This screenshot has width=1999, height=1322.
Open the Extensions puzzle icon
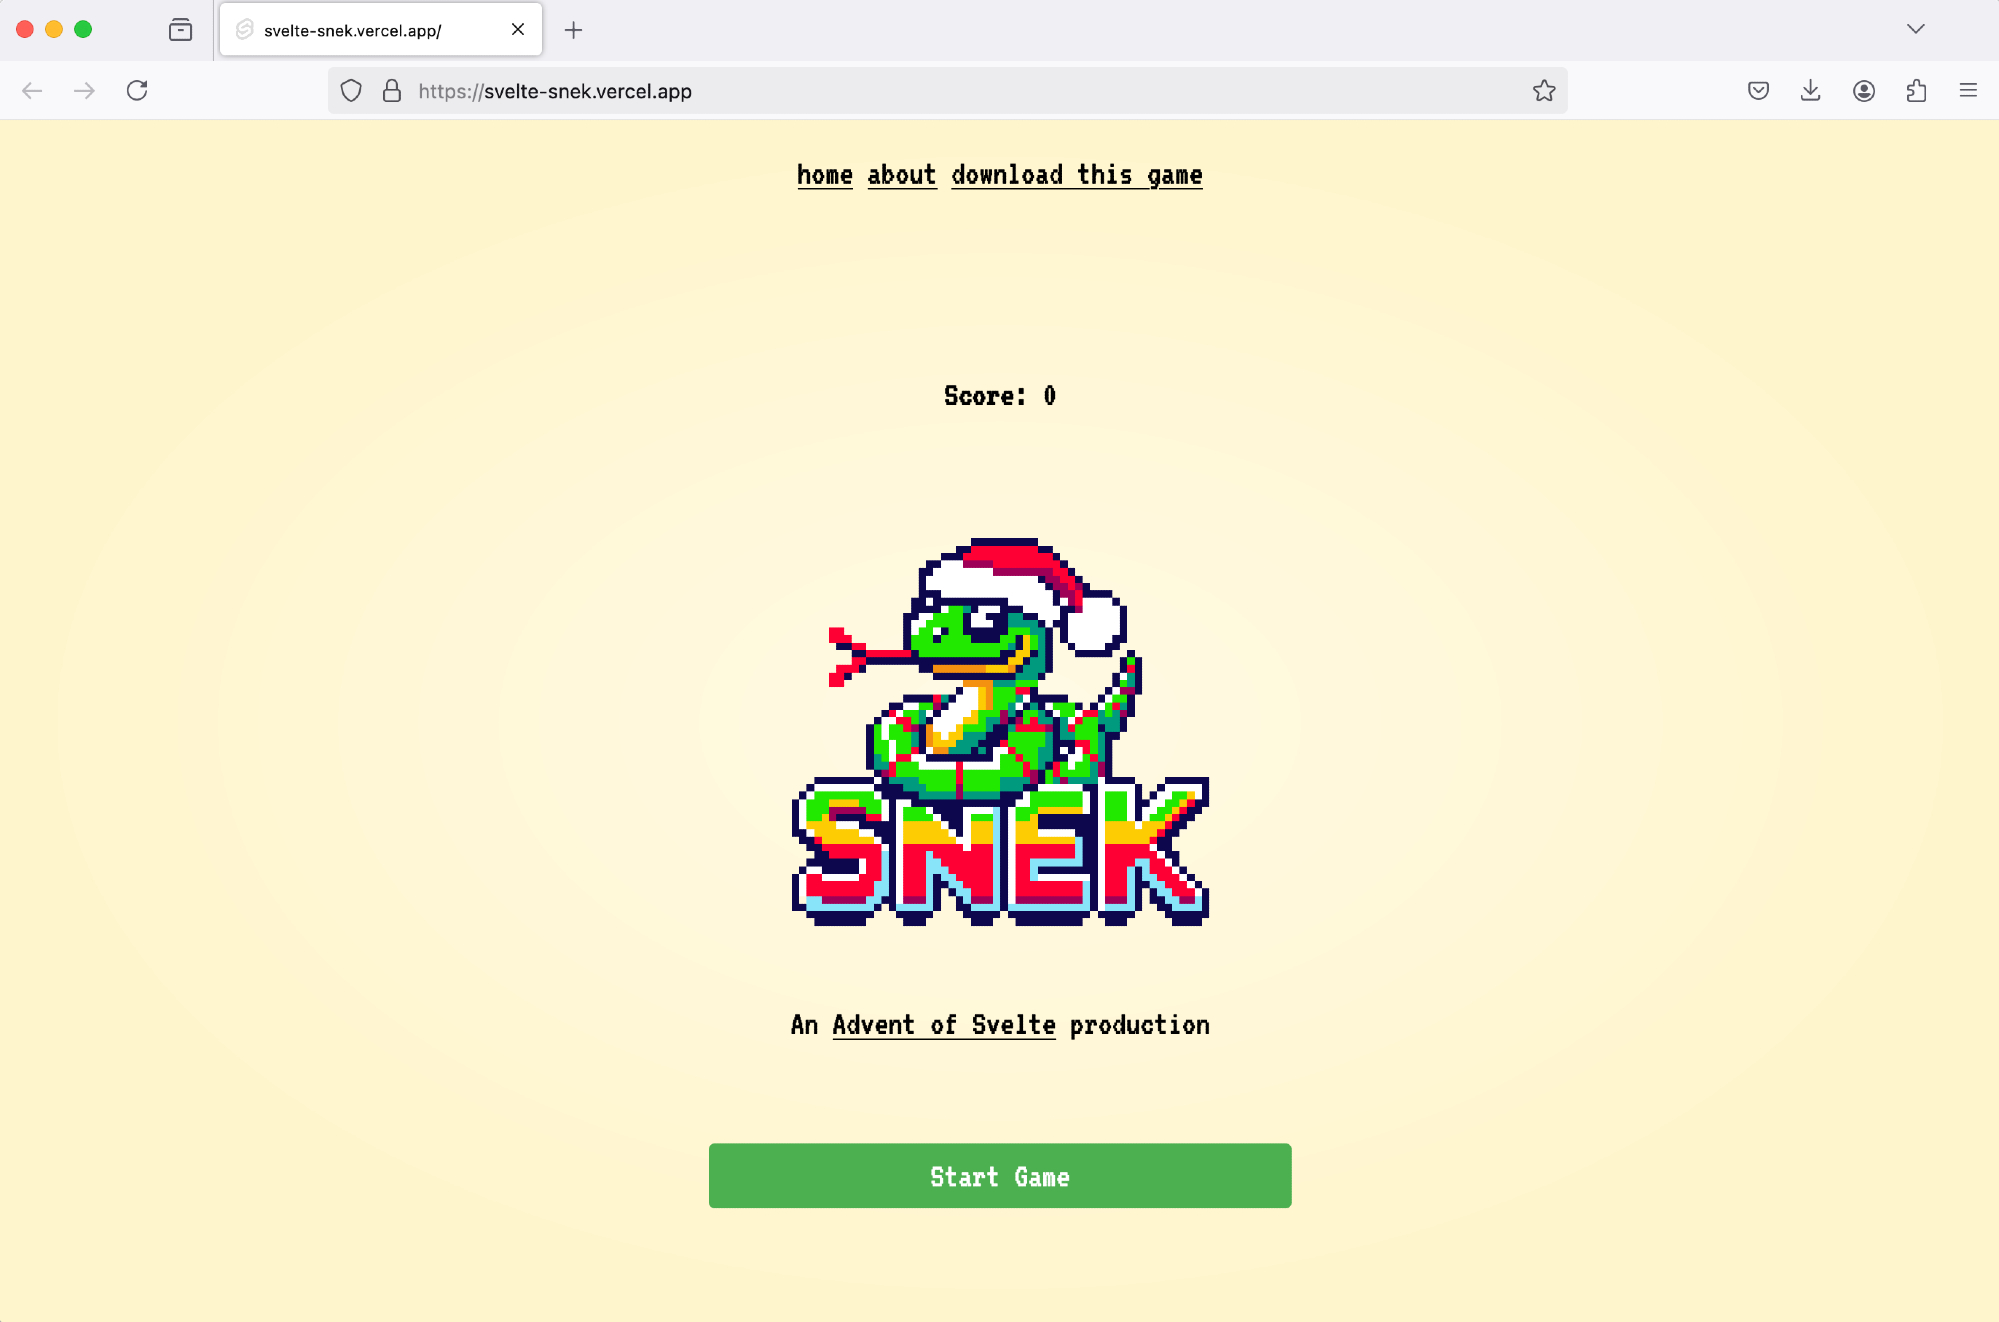pyautogui.click(x=1917, y=91)
